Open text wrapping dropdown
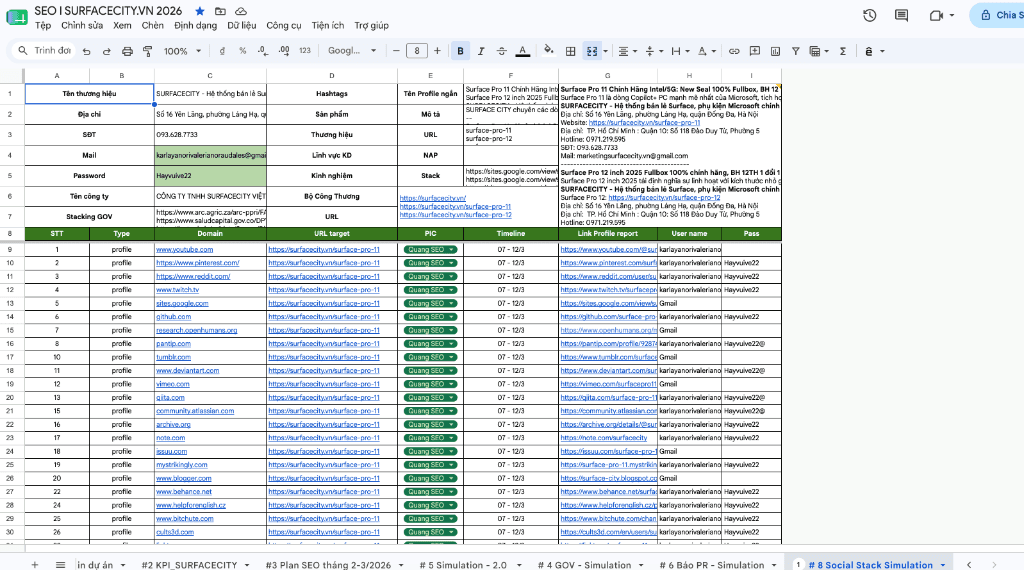 click(x=680, y=51)
